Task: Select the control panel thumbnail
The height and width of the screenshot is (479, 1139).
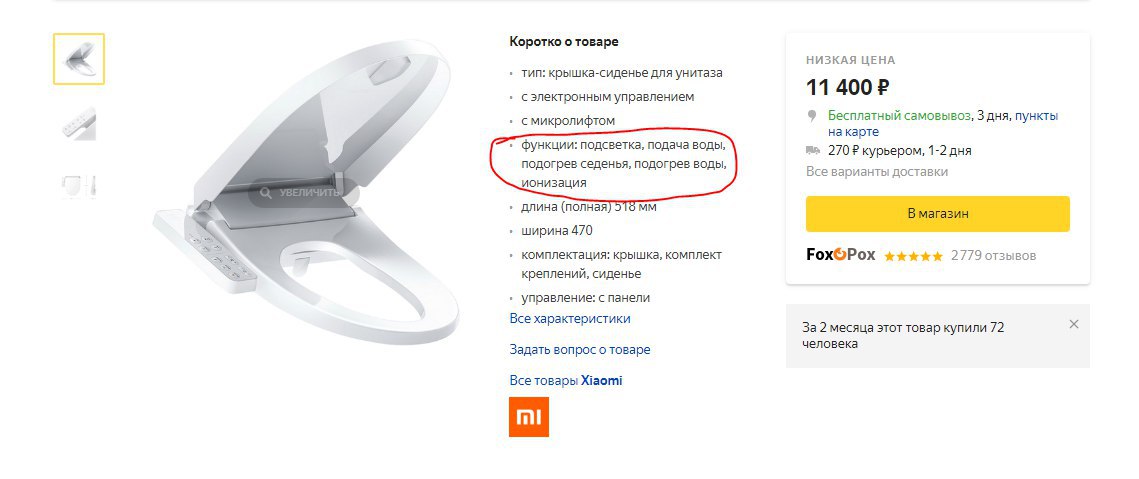Action: point(78,123)
